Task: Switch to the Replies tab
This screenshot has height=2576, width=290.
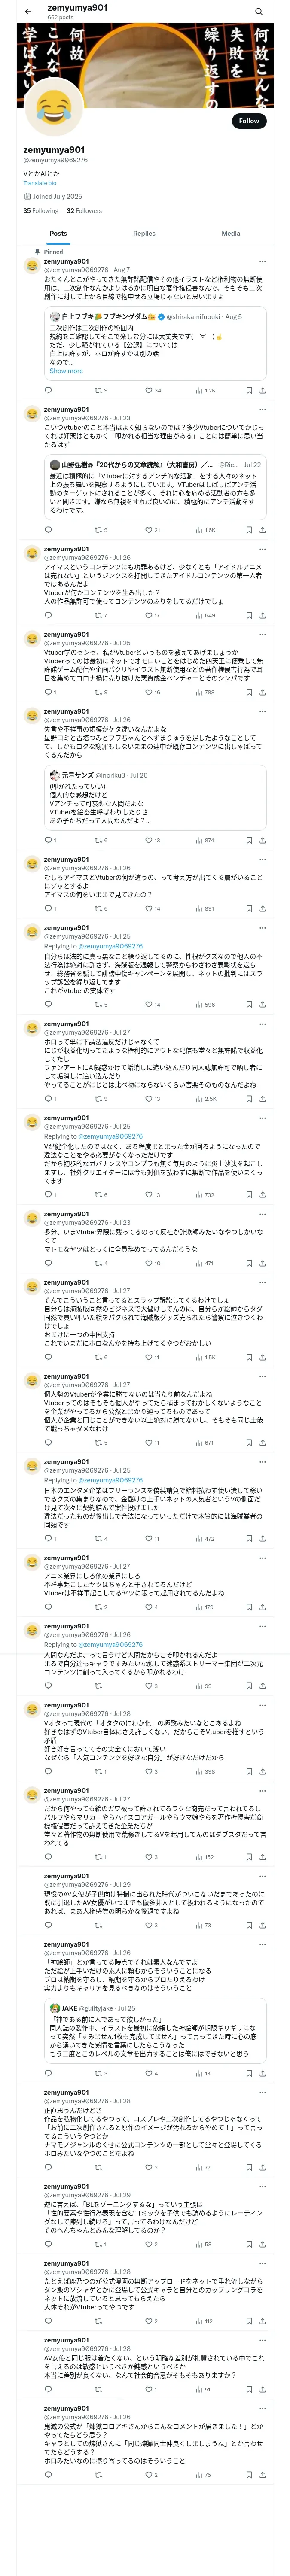Action: tap(144, 233)
